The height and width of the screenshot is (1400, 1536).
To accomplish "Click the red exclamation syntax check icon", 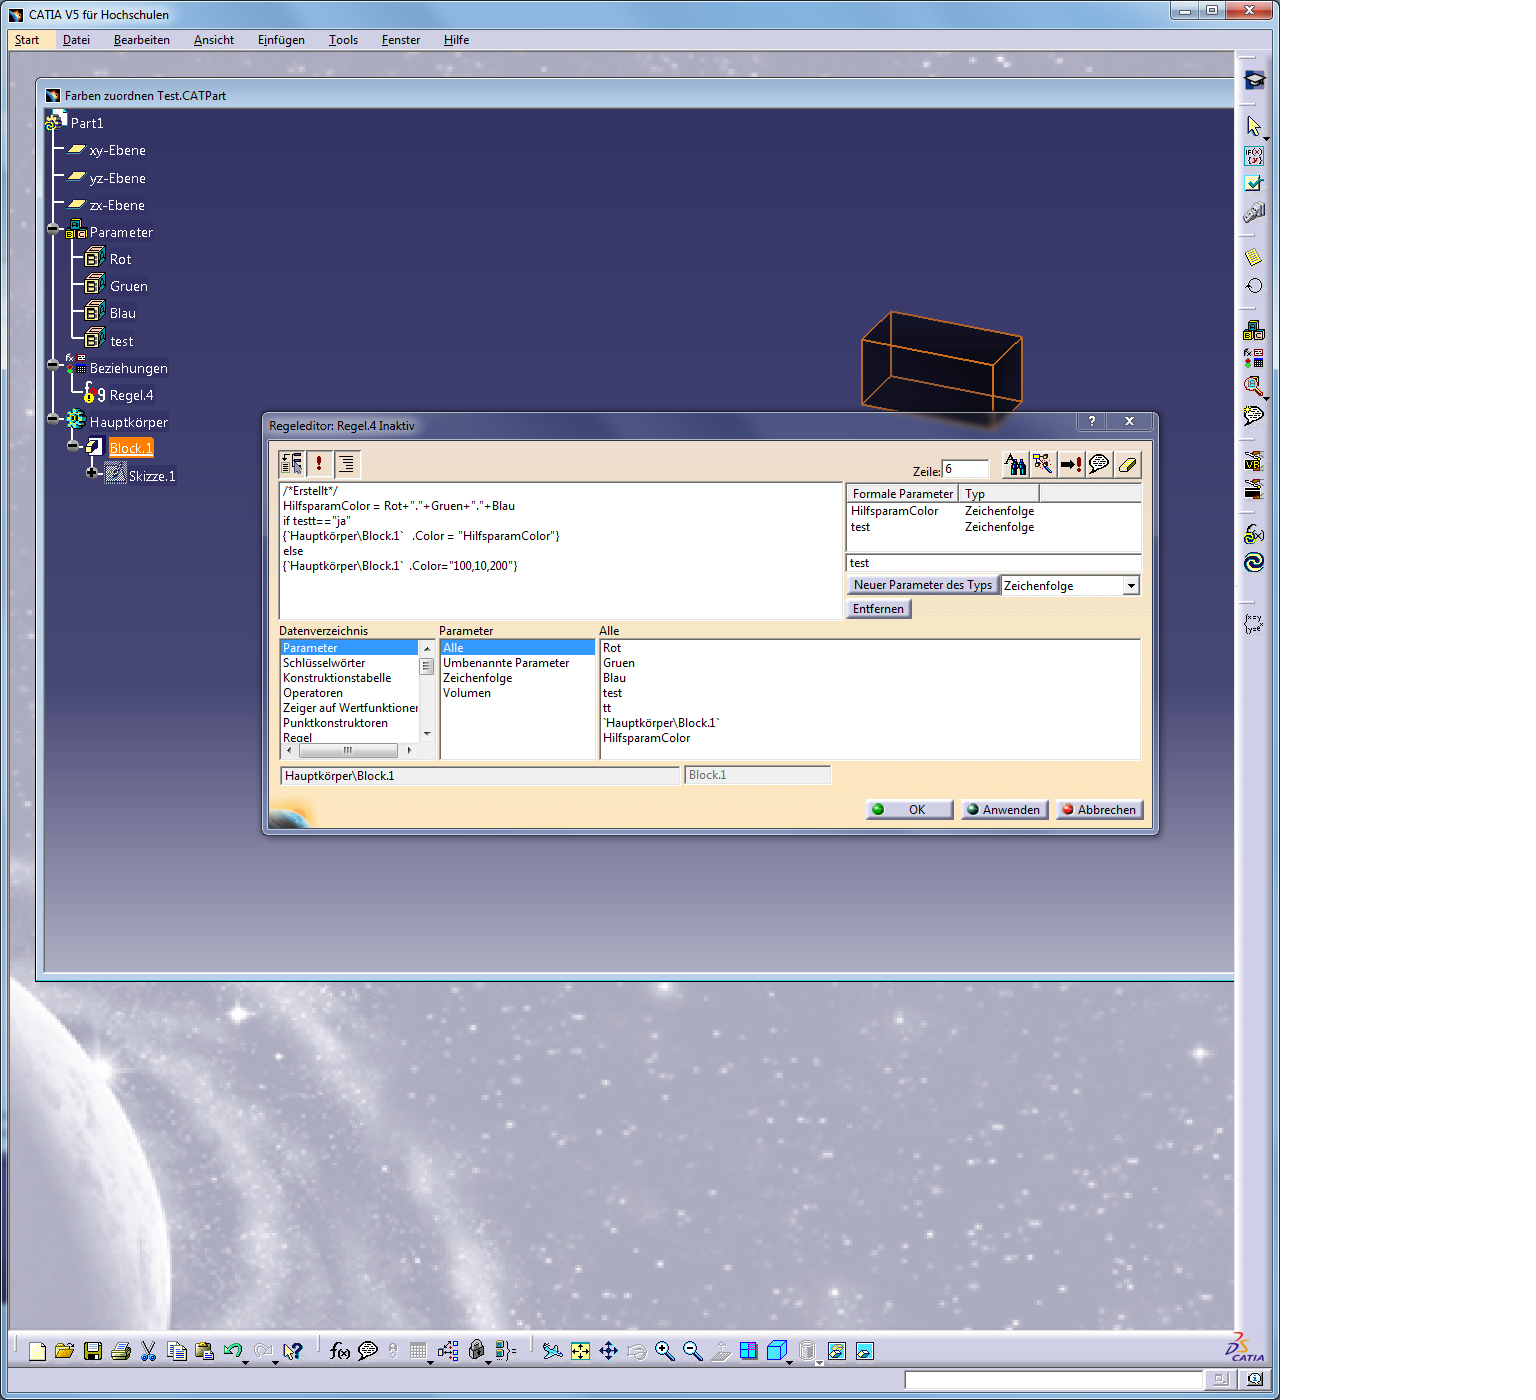I will [x=319, y=463].
